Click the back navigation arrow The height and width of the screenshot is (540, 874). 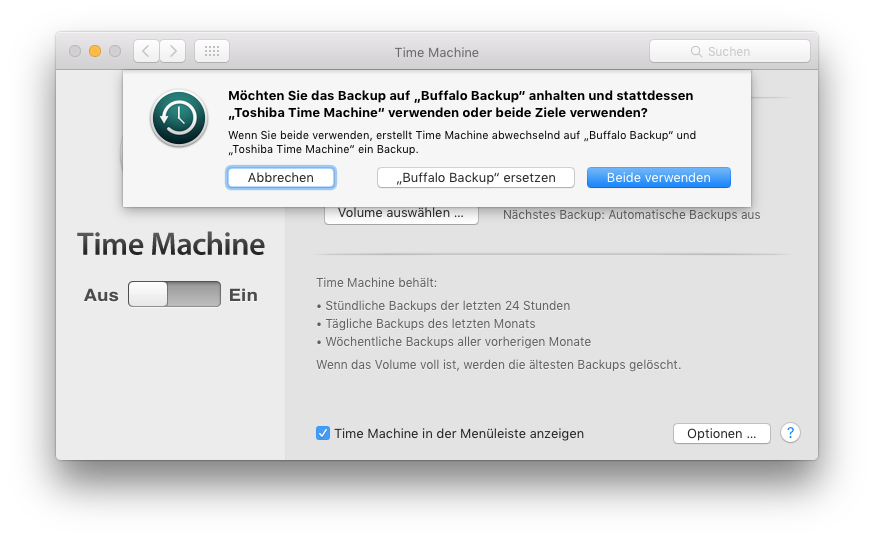click(146, 51)
